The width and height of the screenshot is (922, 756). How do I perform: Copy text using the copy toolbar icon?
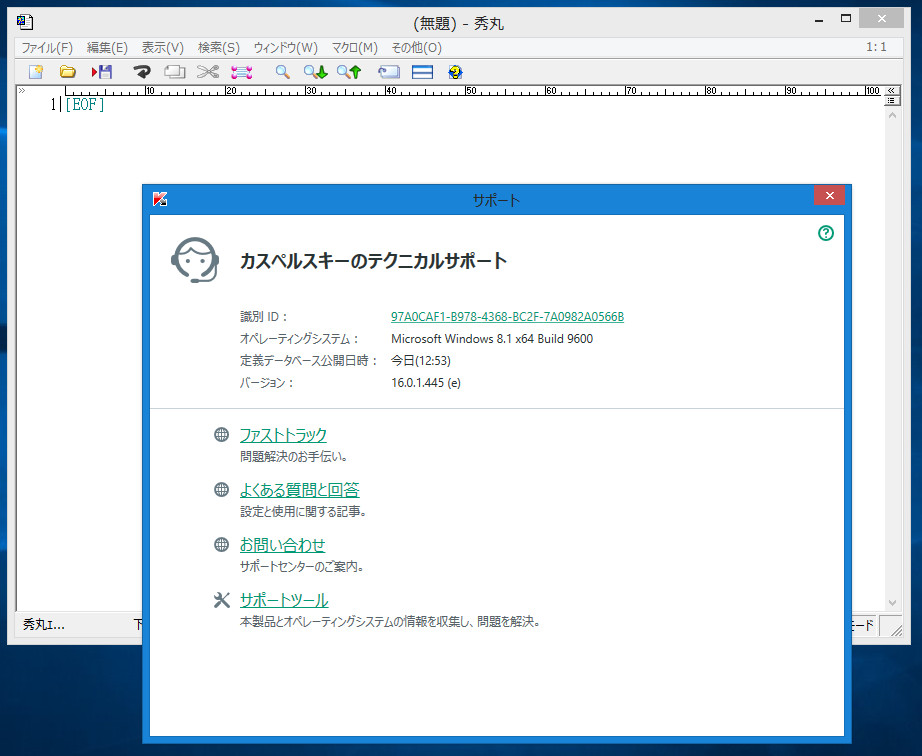click(174, 71)
